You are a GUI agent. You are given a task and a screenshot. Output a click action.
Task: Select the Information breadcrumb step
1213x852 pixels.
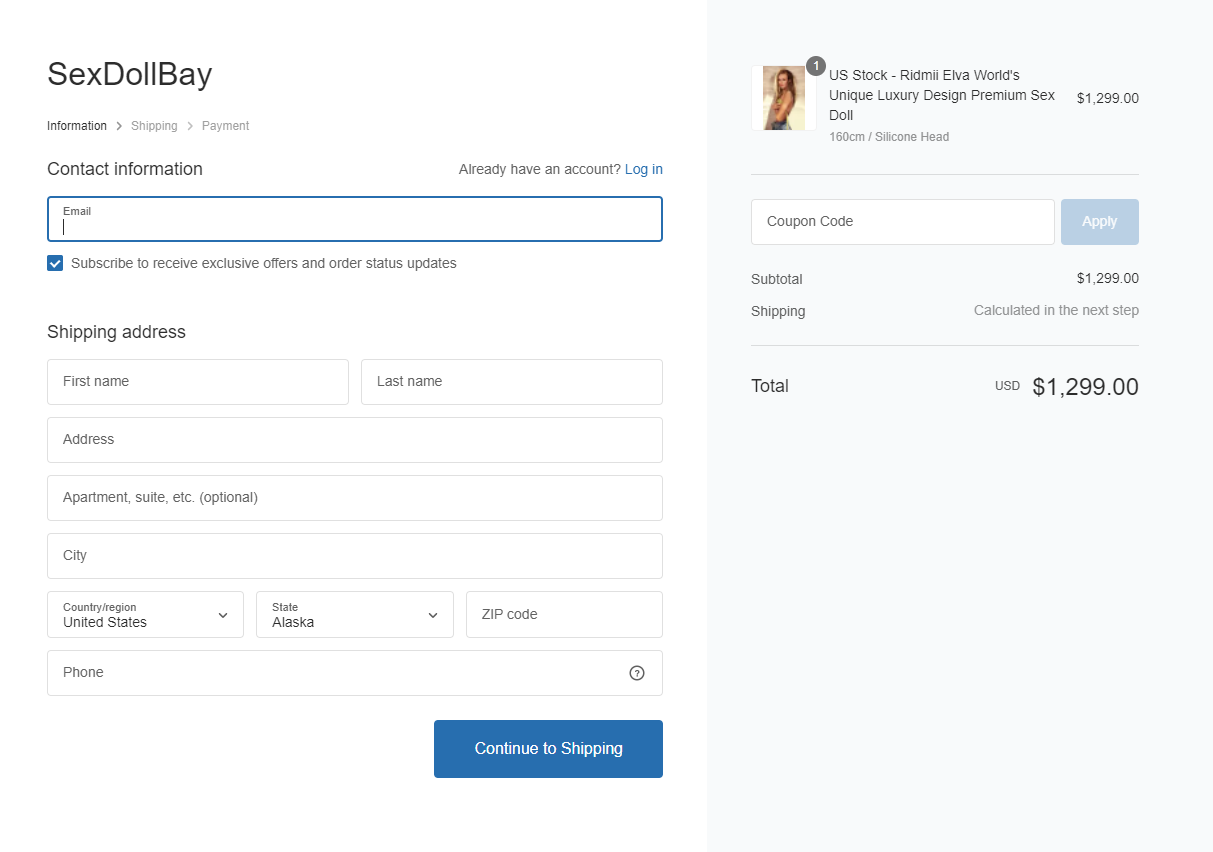[77, 126]
